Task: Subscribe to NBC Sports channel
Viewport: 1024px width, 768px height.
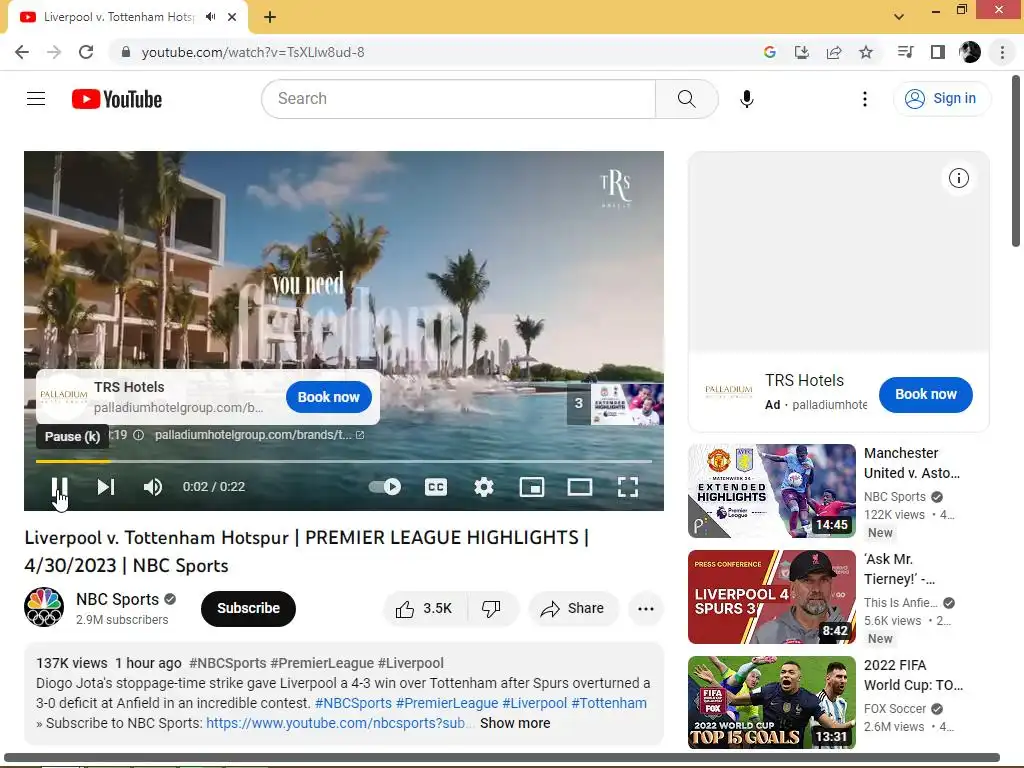Action: click(248, 608)
